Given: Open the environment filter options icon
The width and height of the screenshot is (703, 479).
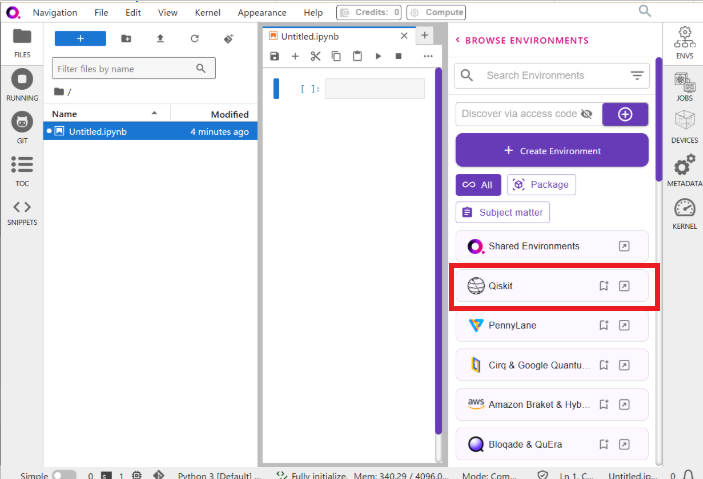Looking at the screenshot, I should 637,76.
